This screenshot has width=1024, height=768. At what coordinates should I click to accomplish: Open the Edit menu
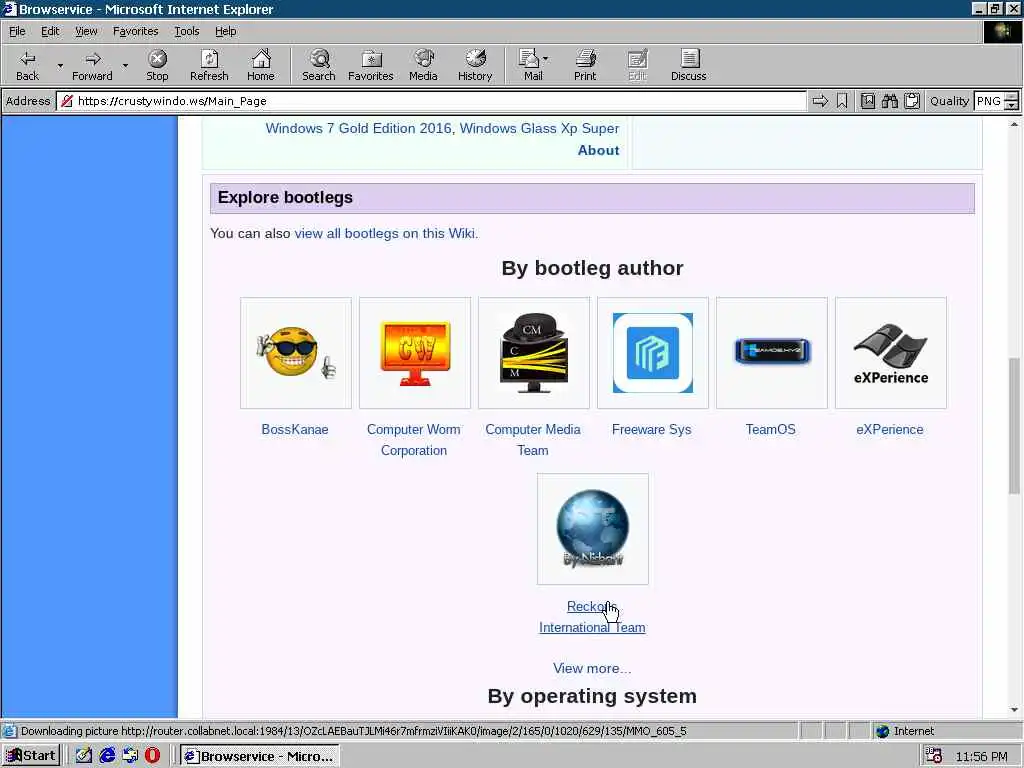point(50,31)
